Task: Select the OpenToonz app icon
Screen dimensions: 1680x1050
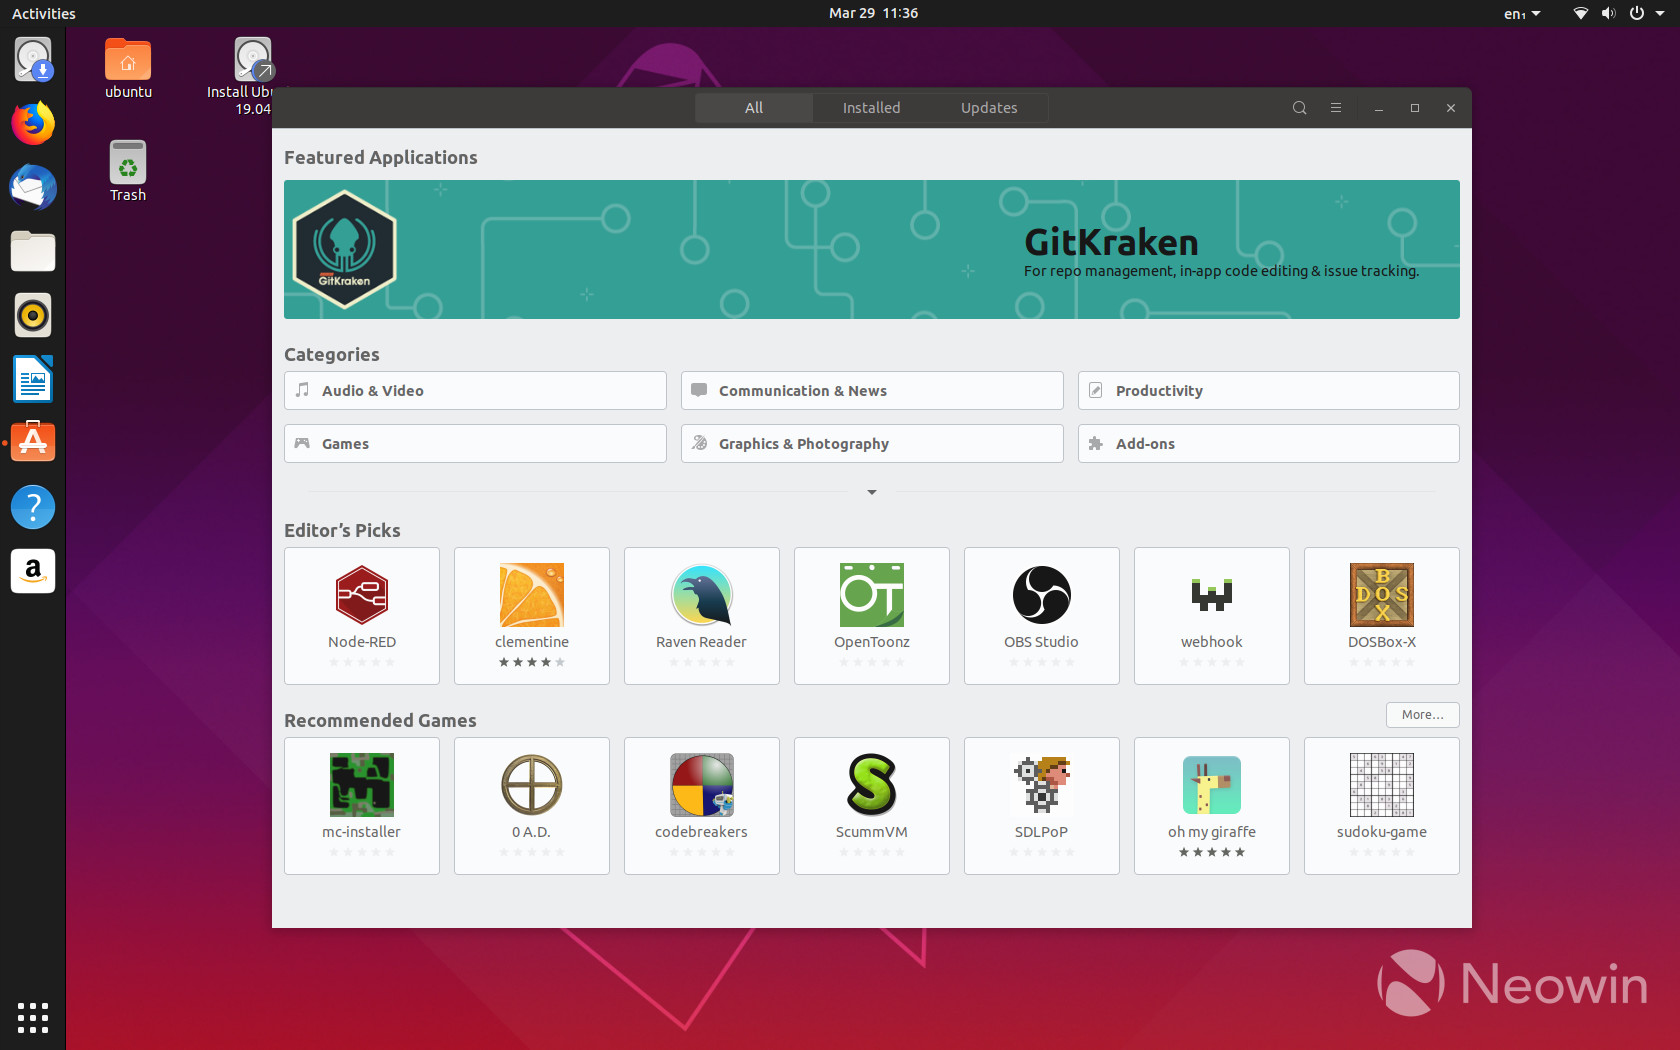Action: (x=871, y=595)
